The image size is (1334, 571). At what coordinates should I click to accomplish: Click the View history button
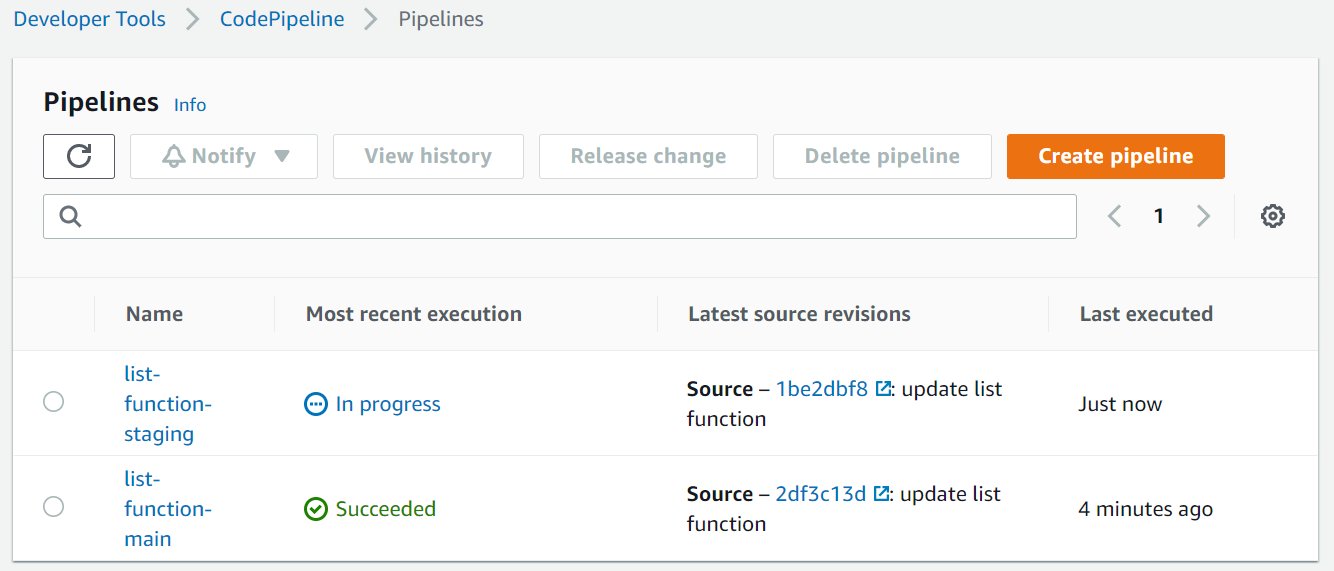point(428,156)
